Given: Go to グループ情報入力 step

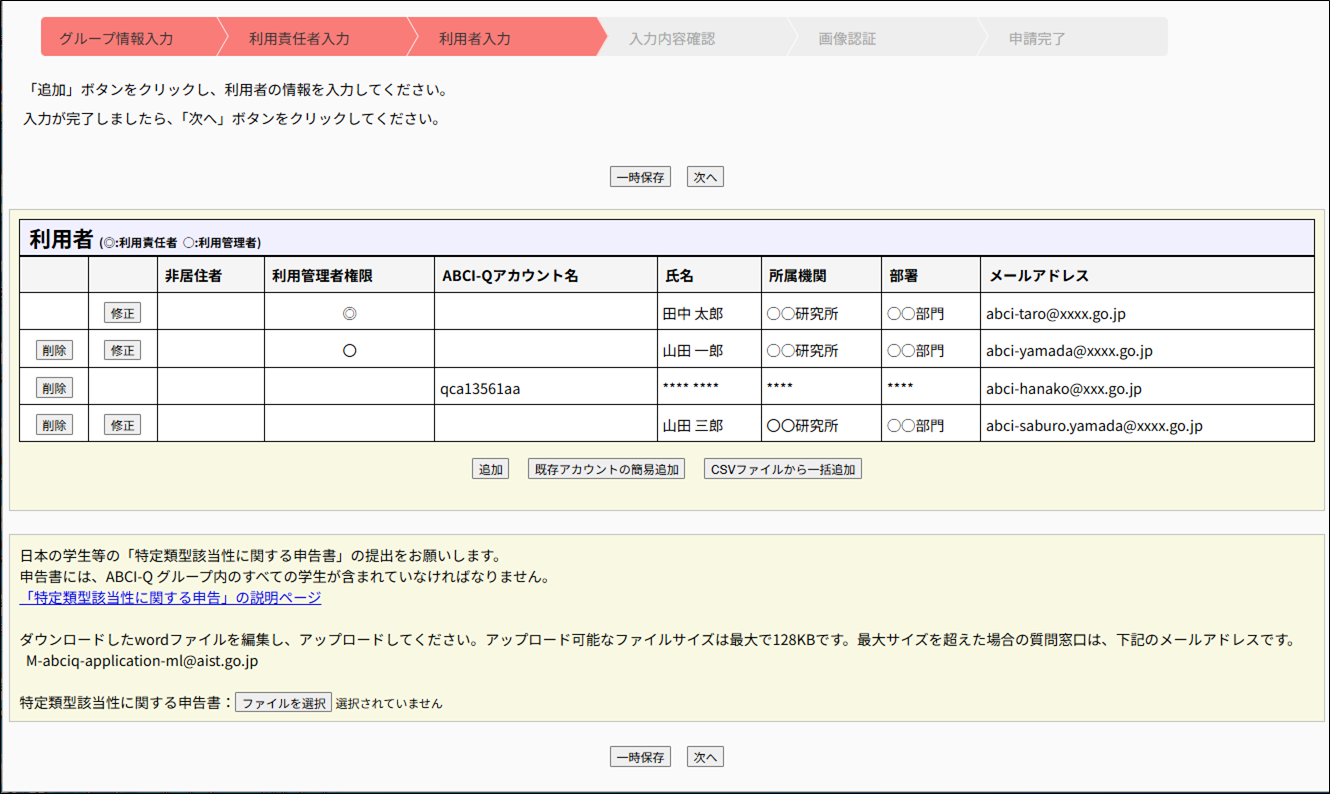Looking at the screenshot, I should (116, 39).
